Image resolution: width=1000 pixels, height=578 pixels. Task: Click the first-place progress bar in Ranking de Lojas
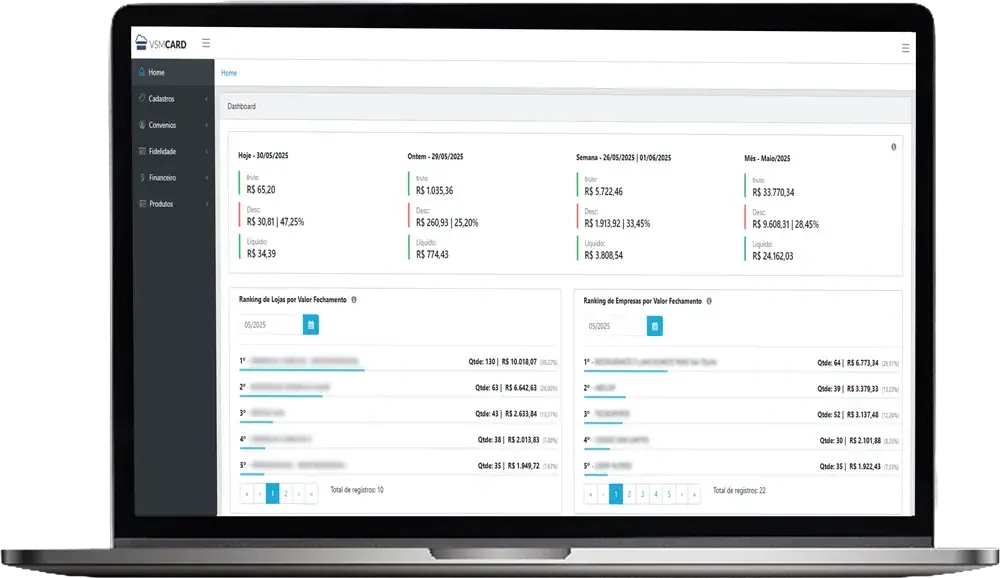point(300,370)
